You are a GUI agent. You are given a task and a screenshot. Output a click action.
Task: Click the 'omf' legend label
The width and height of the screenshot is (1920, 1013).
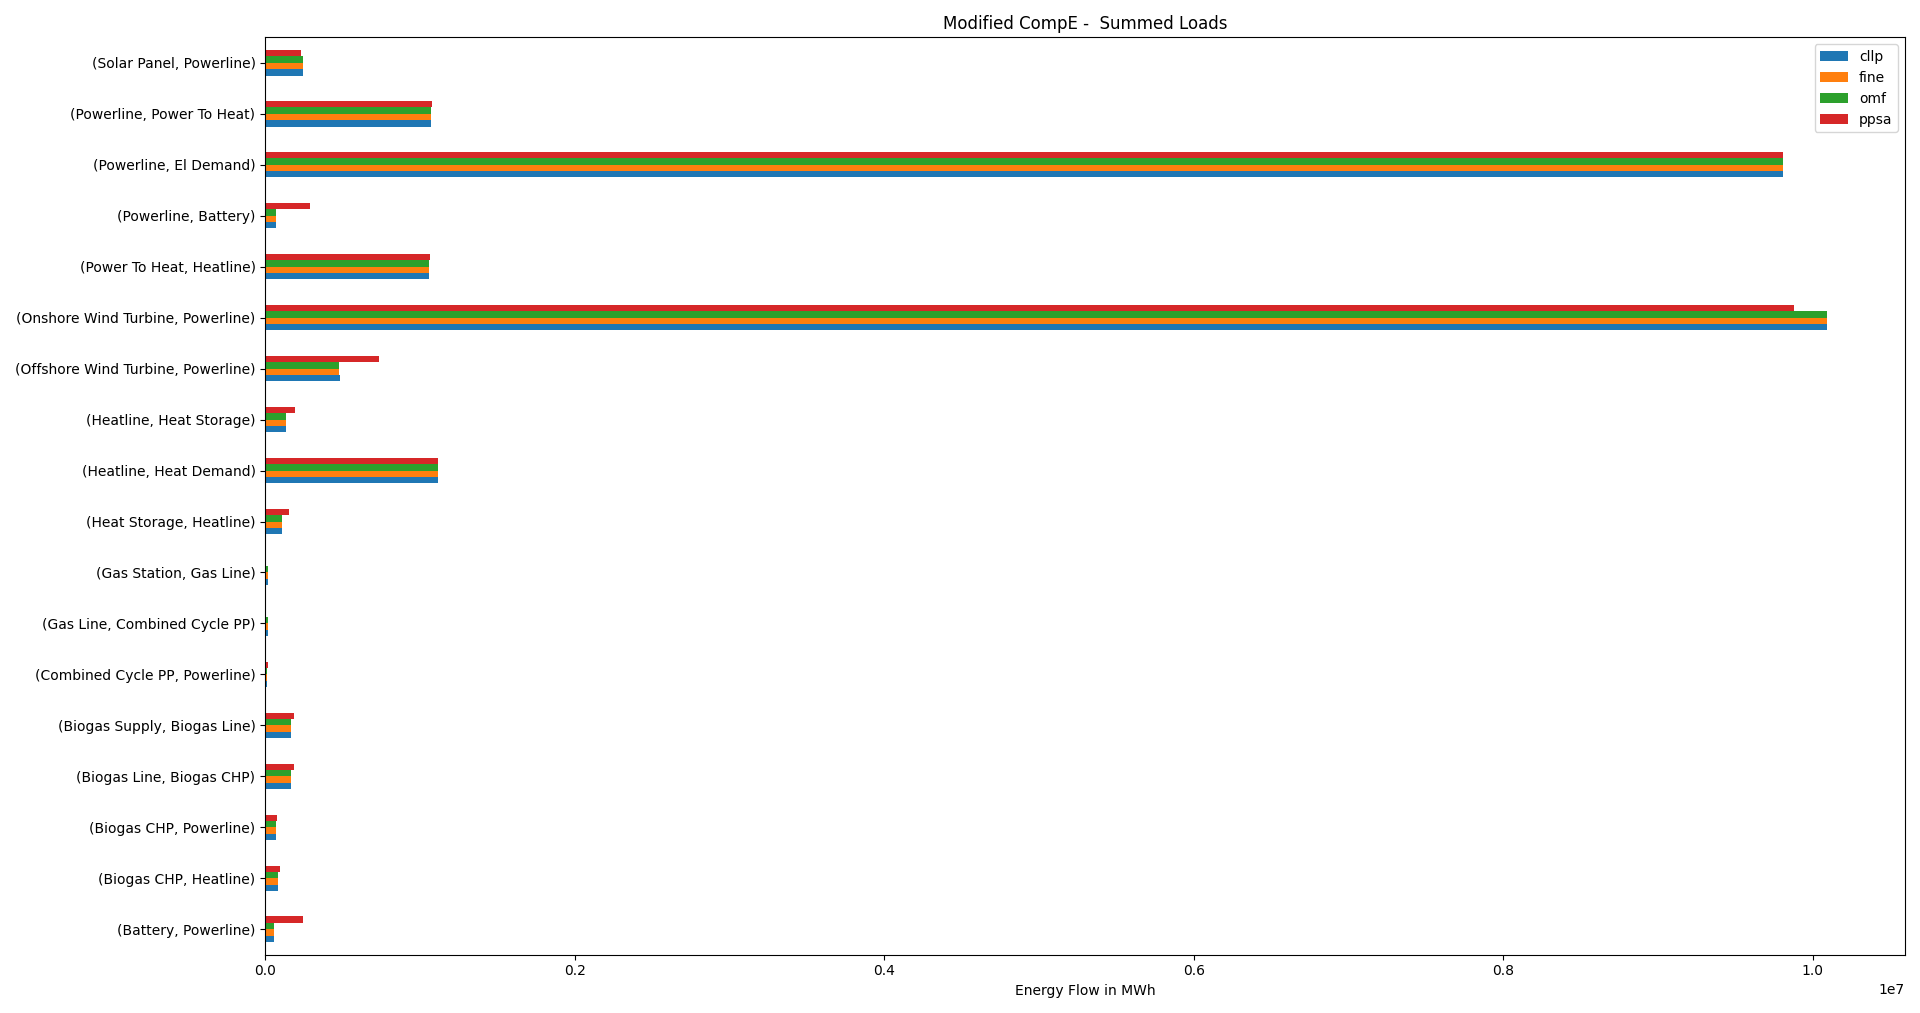coord(1872,98)
